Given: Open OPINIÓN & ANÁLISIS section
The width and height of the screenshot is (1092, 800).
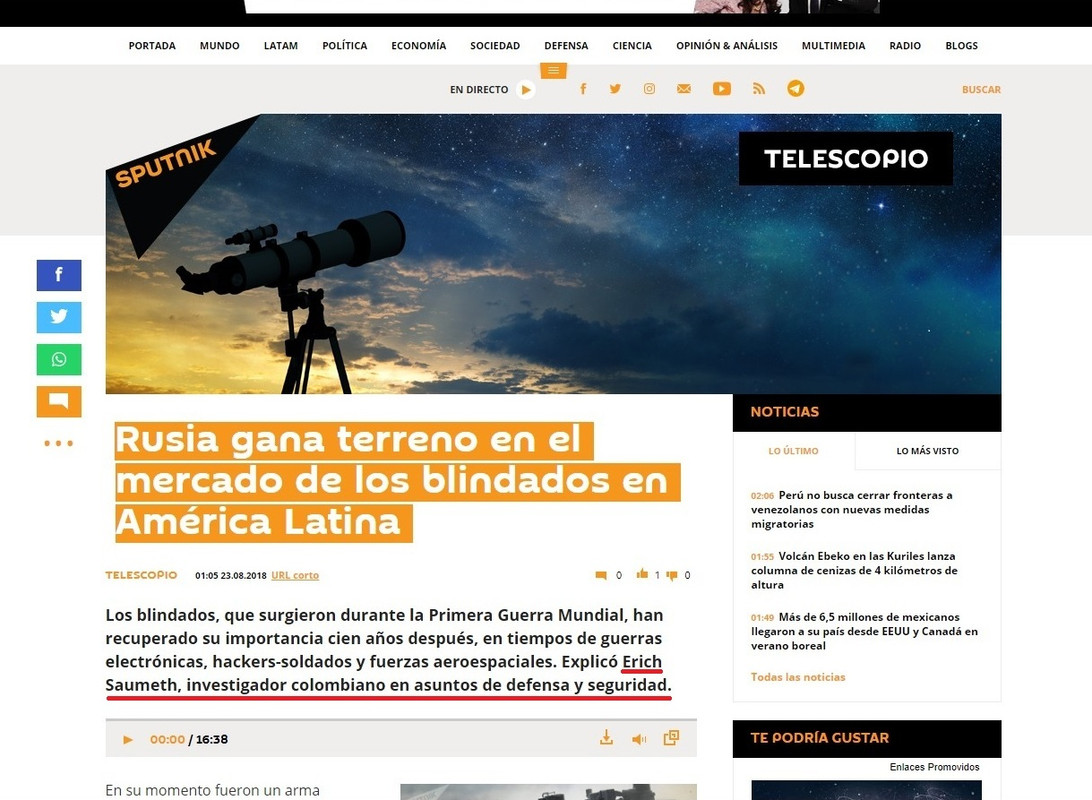Looking at the screenshot, I should (x=727, y=45).
